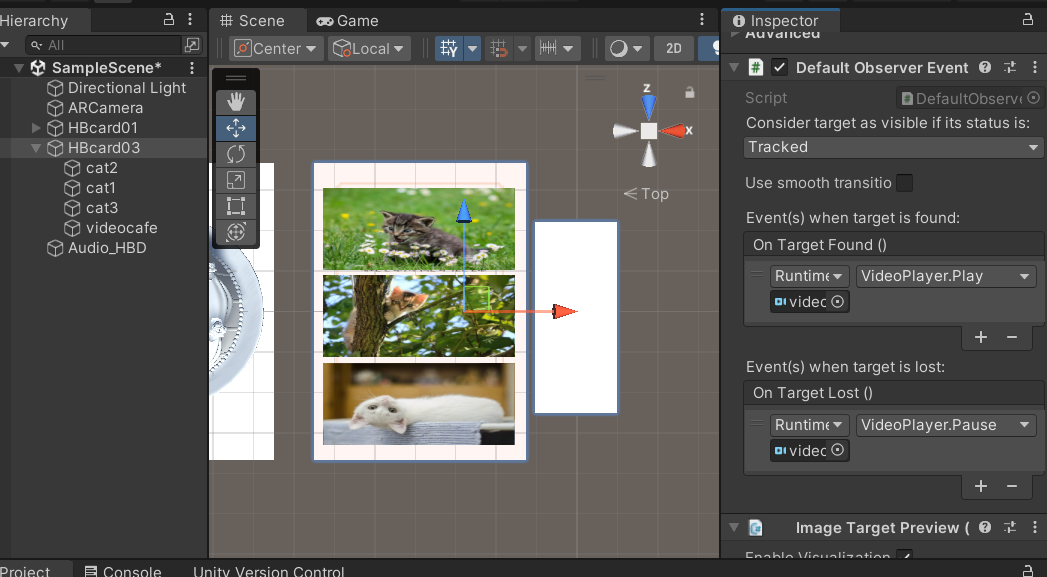This screenshot has height=577, width=1047.
Task: Disable the Default Observer Event component
Action: (779, 67)
